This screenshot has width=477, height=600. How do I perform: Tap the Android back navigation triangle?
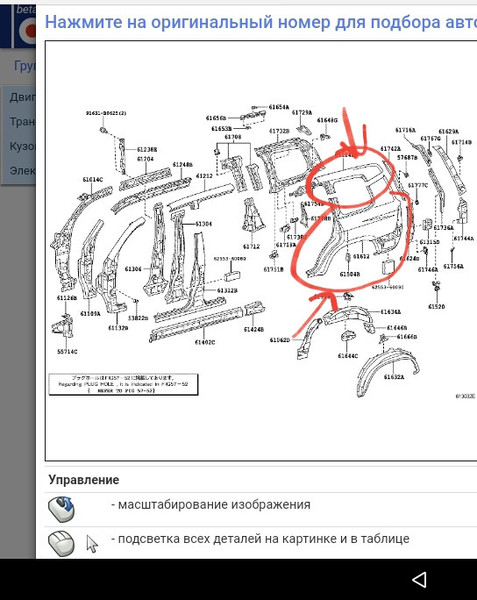tap(420, 580)
